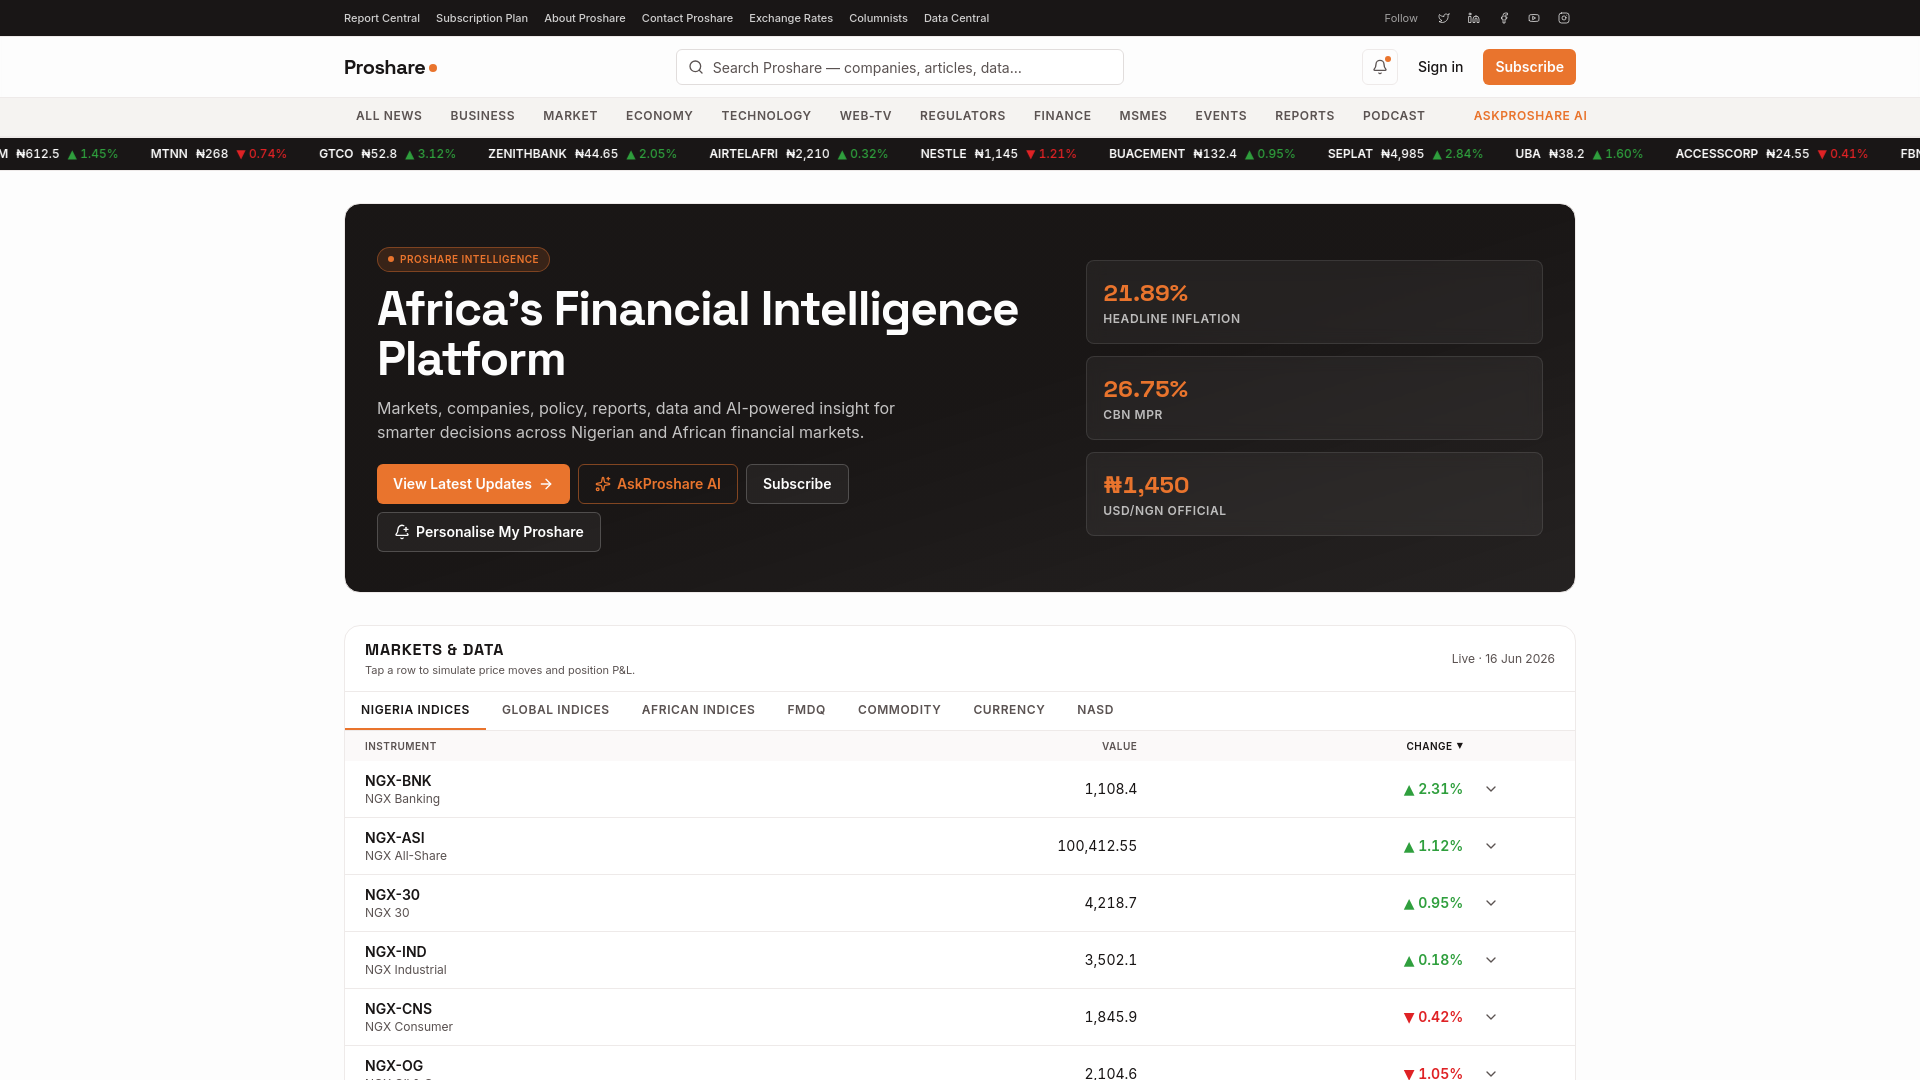Image resolution: width=1920 pixels, height=1080 pixels.
Task: Click the USD/NGN Official stat card
Action: coord(1314,494)
